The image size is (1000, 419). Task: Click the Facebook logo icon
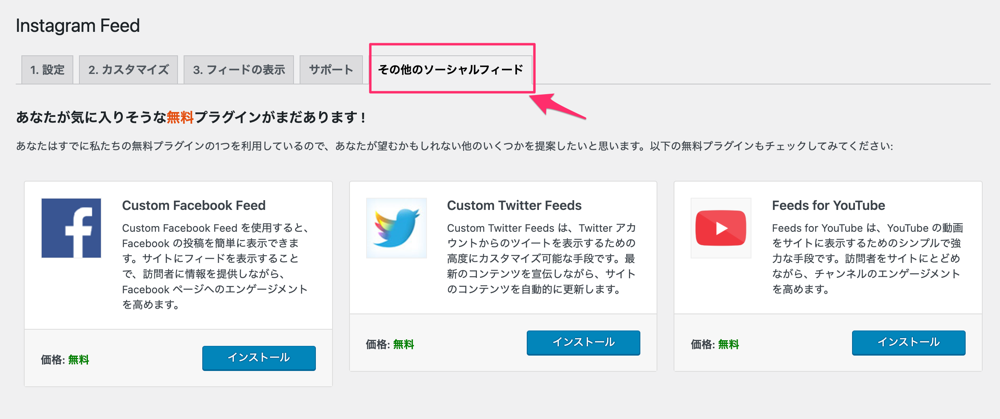point(71,228)
